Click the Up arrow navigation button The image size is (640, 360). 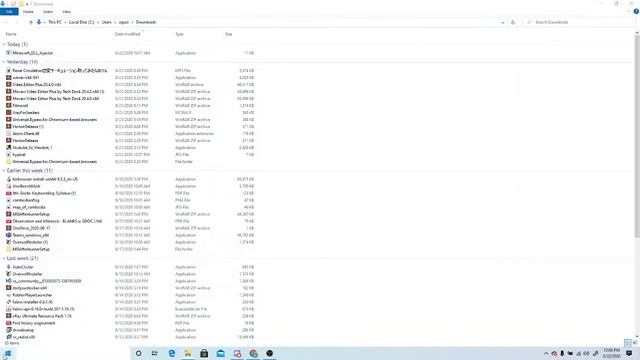click(31, 22)
